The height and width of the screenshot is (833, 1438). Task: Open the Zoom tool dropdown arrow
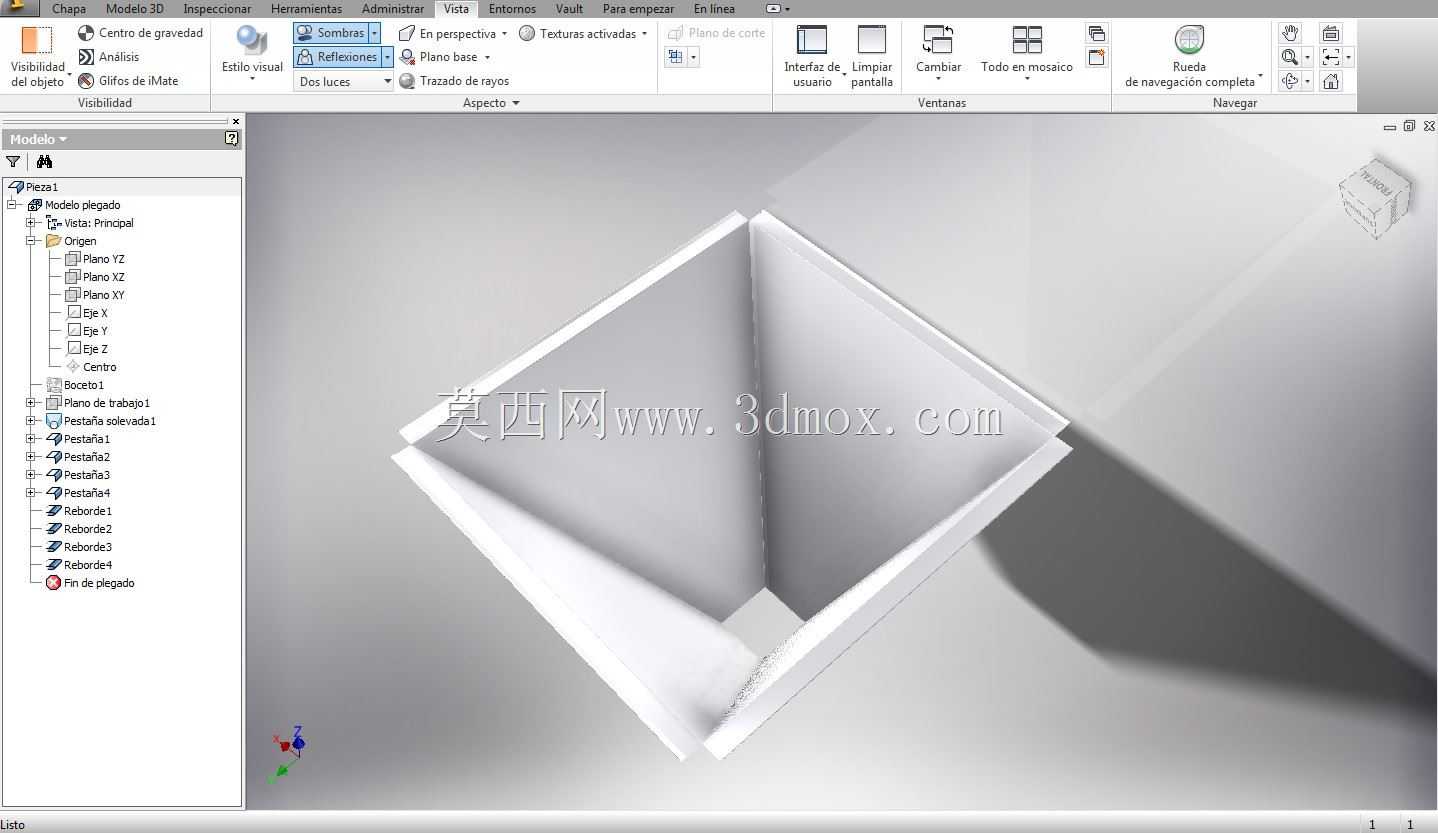point(1307,57)
